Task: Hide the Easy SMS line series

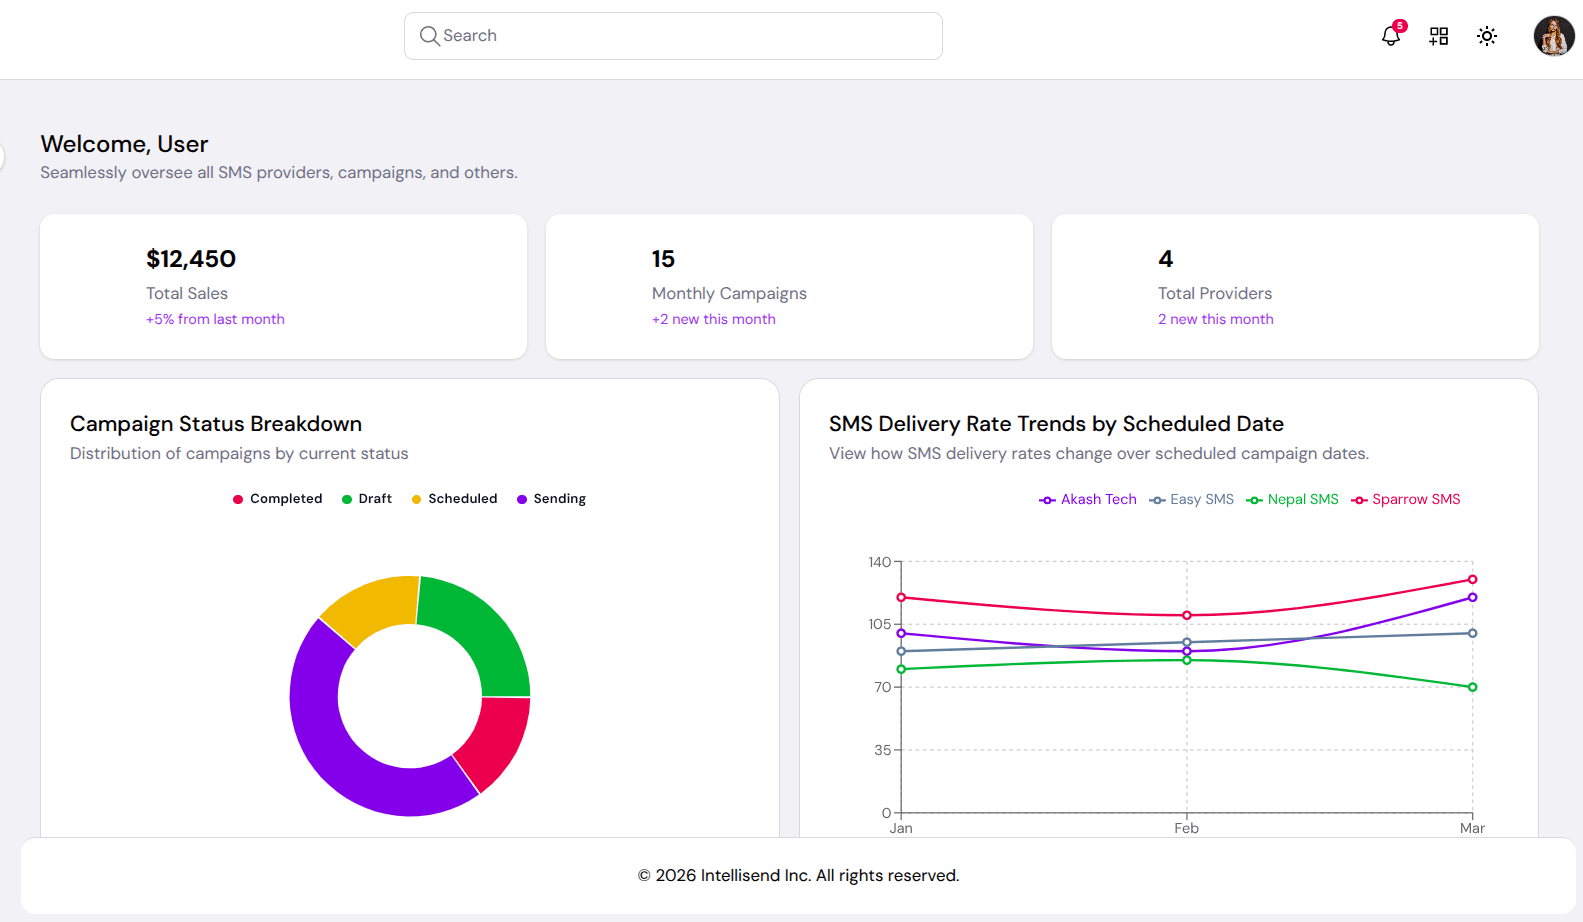Action: pos(1191,500)
